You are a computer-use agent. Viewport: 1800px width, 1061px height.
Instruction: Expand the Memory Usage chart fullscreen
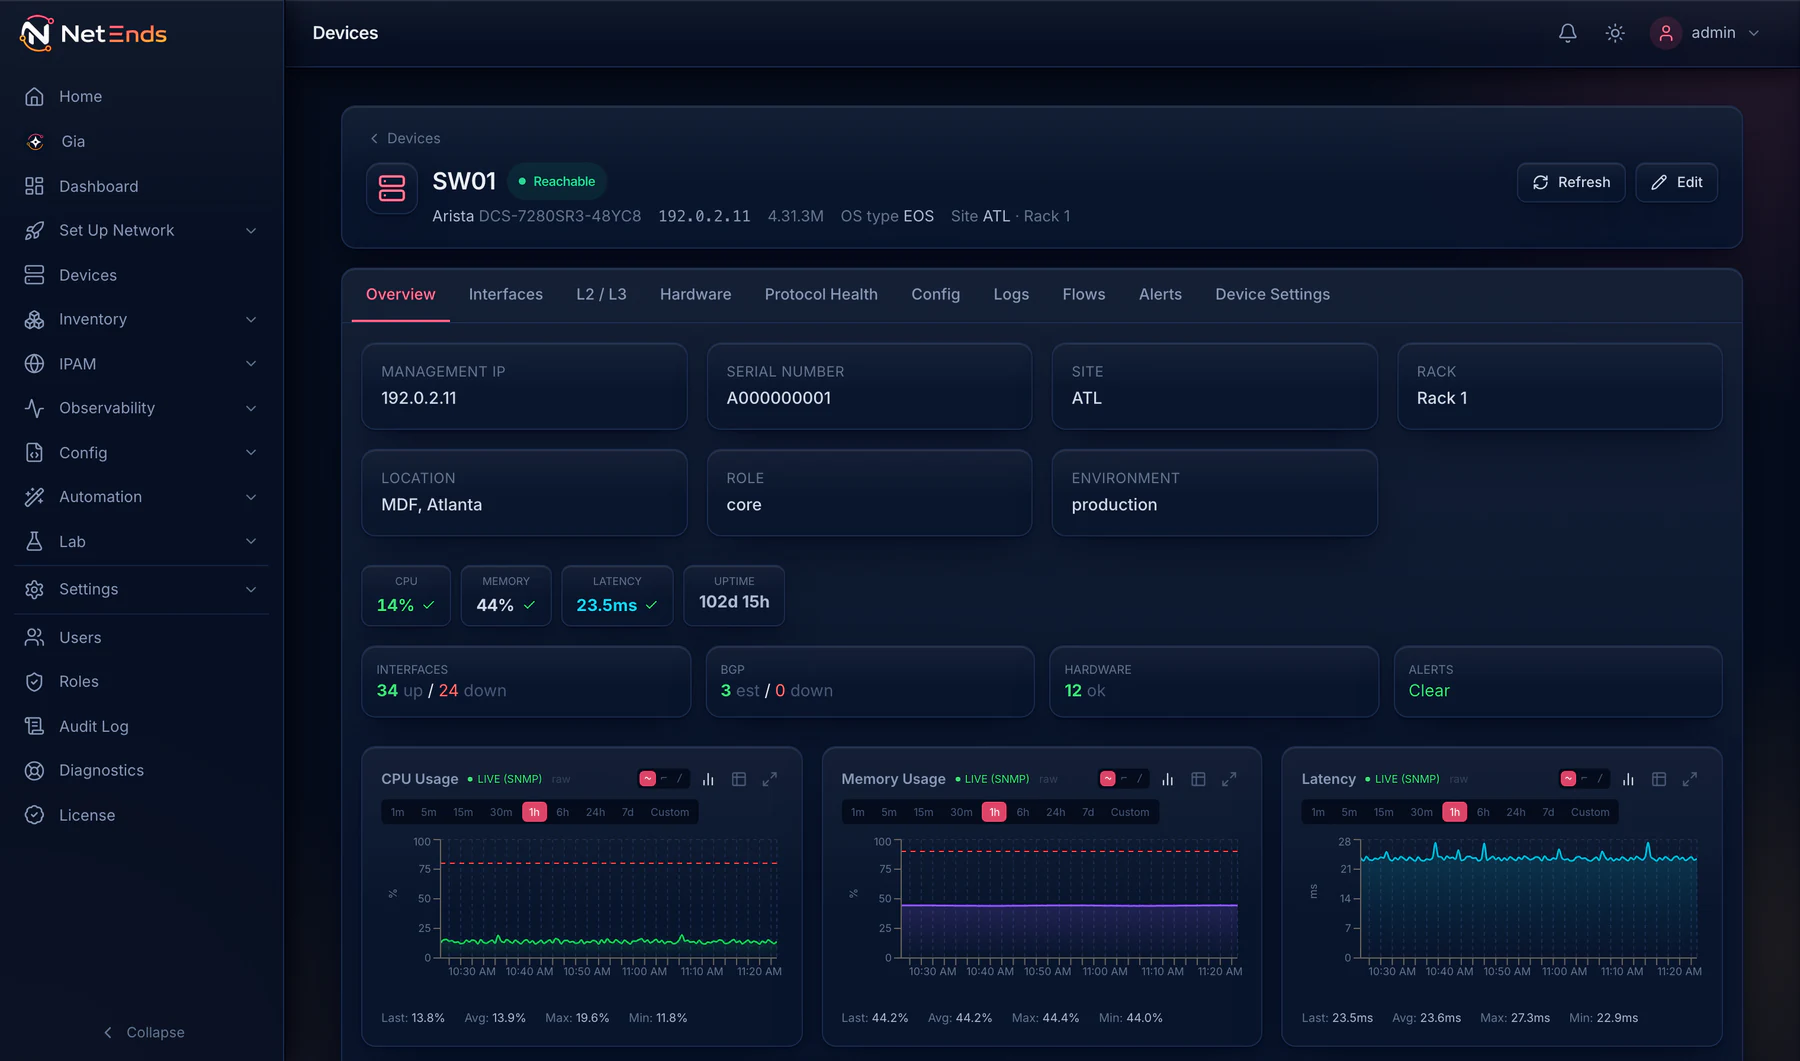(1229, 779)
